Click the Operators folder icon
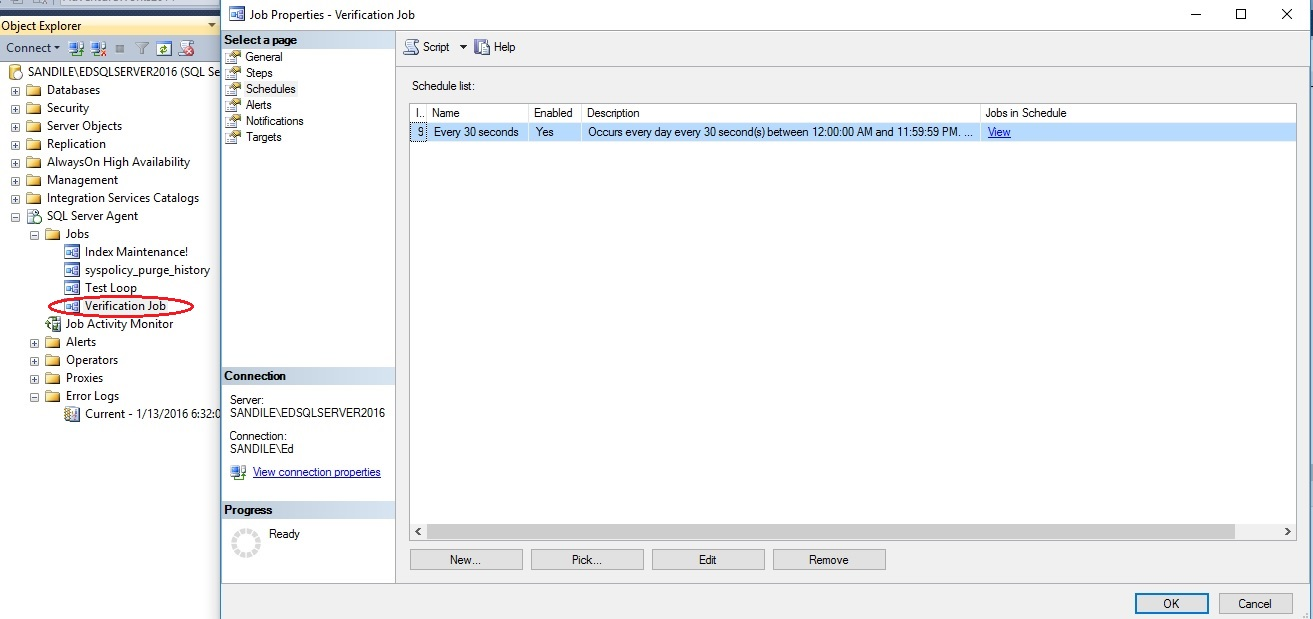This screenshot has width=1313, height=619. 53,360
